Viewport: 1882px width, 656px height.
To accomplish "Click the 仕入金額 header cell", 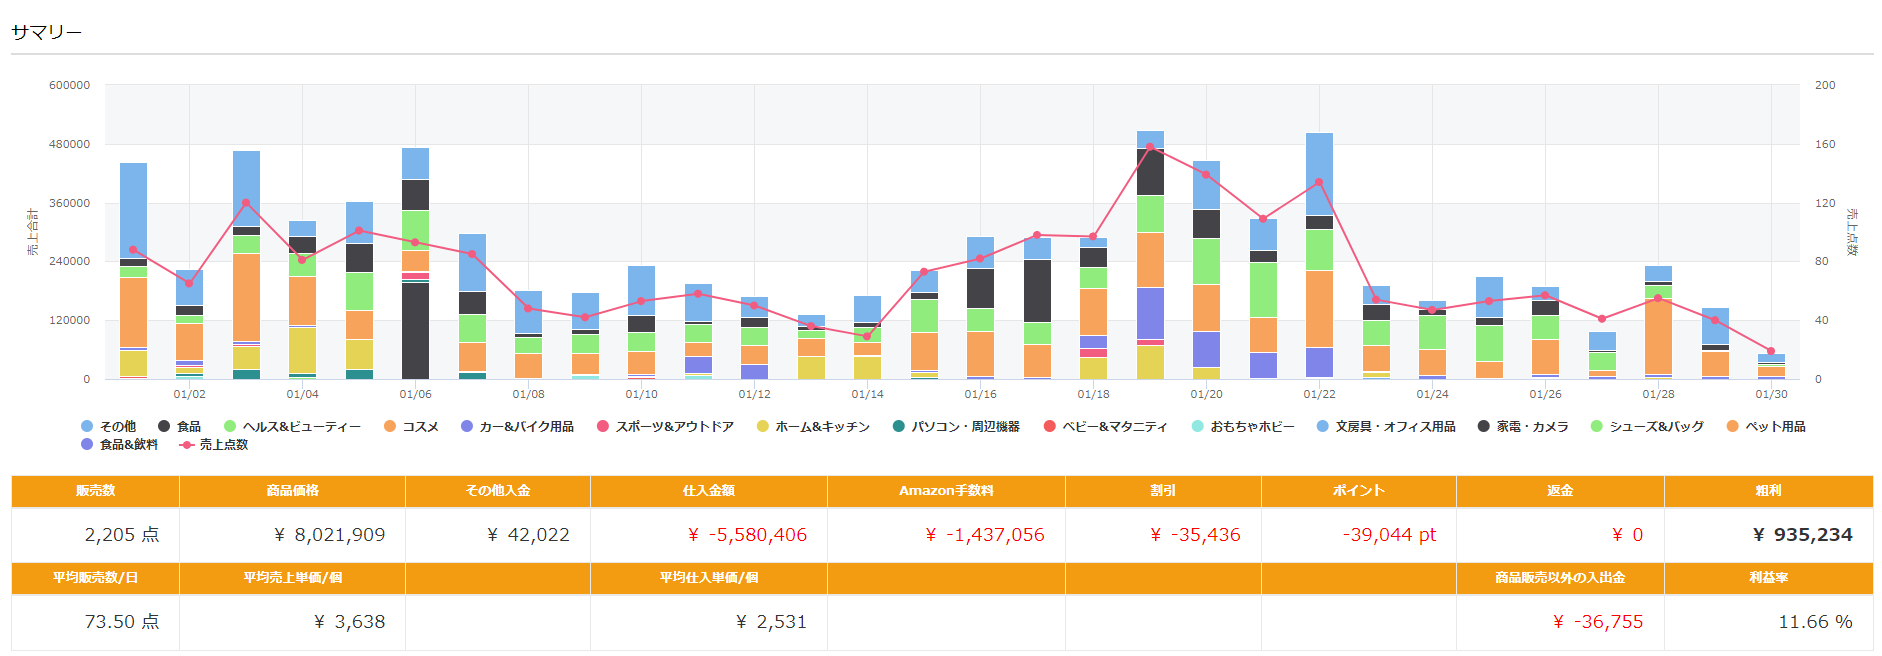I will (x=708, y=491).
